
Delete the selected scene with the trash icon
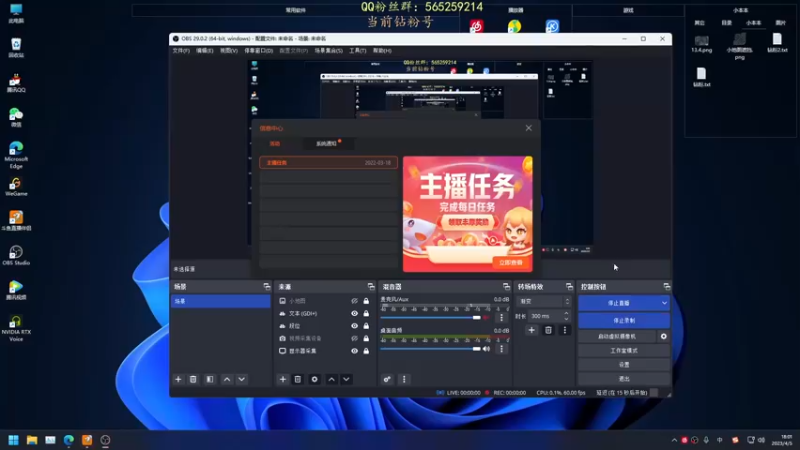(193, 379)
